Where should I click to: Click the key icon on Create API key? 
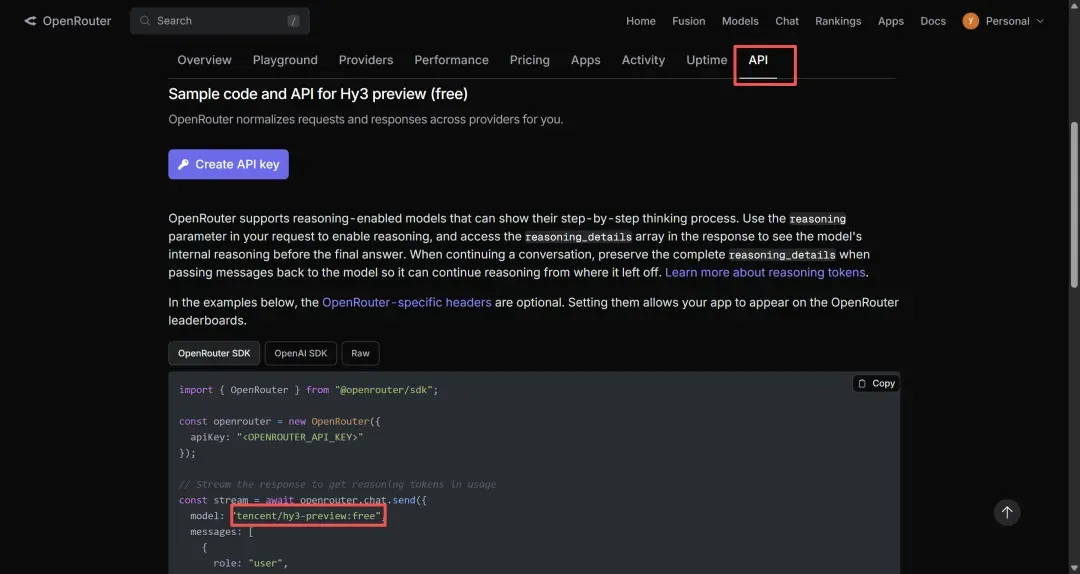pyautogui.click(x=183, y=164)
